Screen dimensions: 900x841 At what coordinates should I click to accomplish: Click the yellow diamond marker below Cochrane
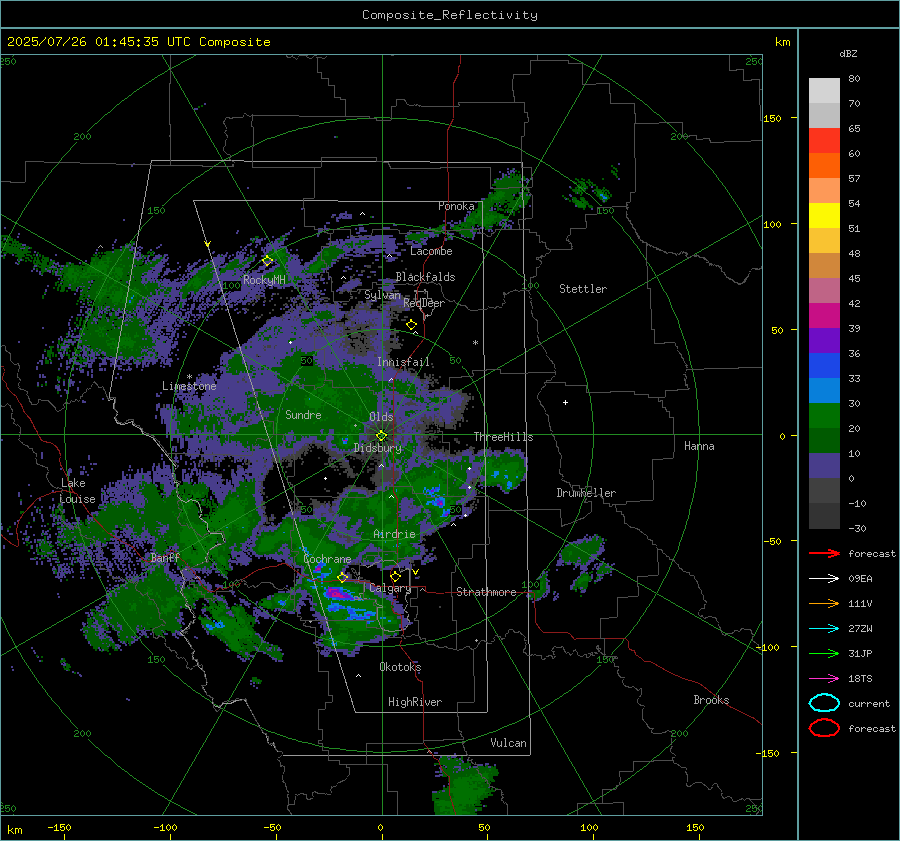[343, 577]
